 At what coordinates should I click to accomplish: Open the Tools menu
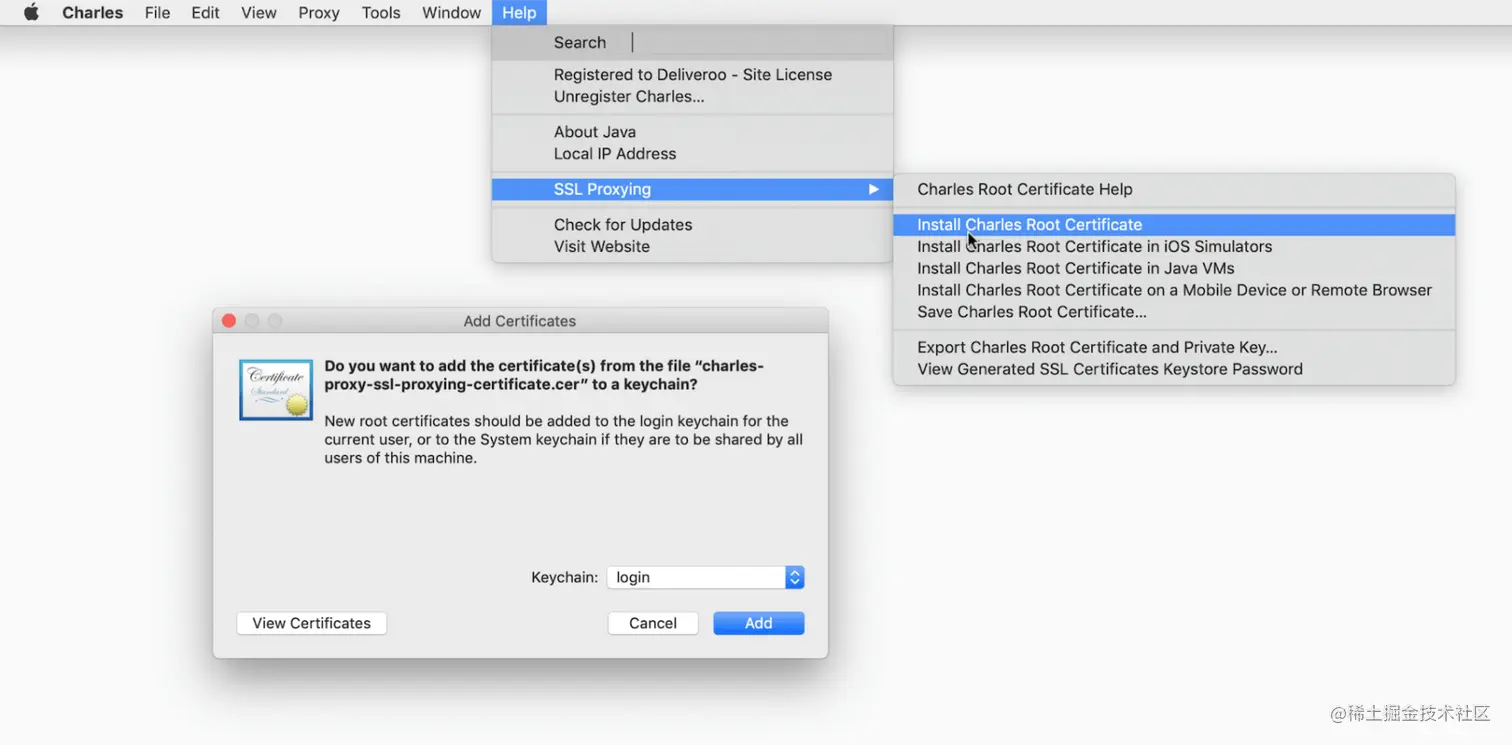(381, 13)
